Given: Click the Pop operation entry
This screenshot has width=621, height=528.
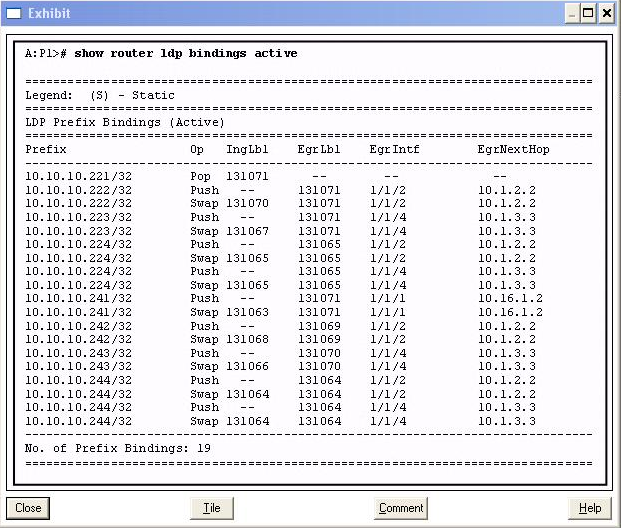Looking at the screenshot, I should coord(200,176).
